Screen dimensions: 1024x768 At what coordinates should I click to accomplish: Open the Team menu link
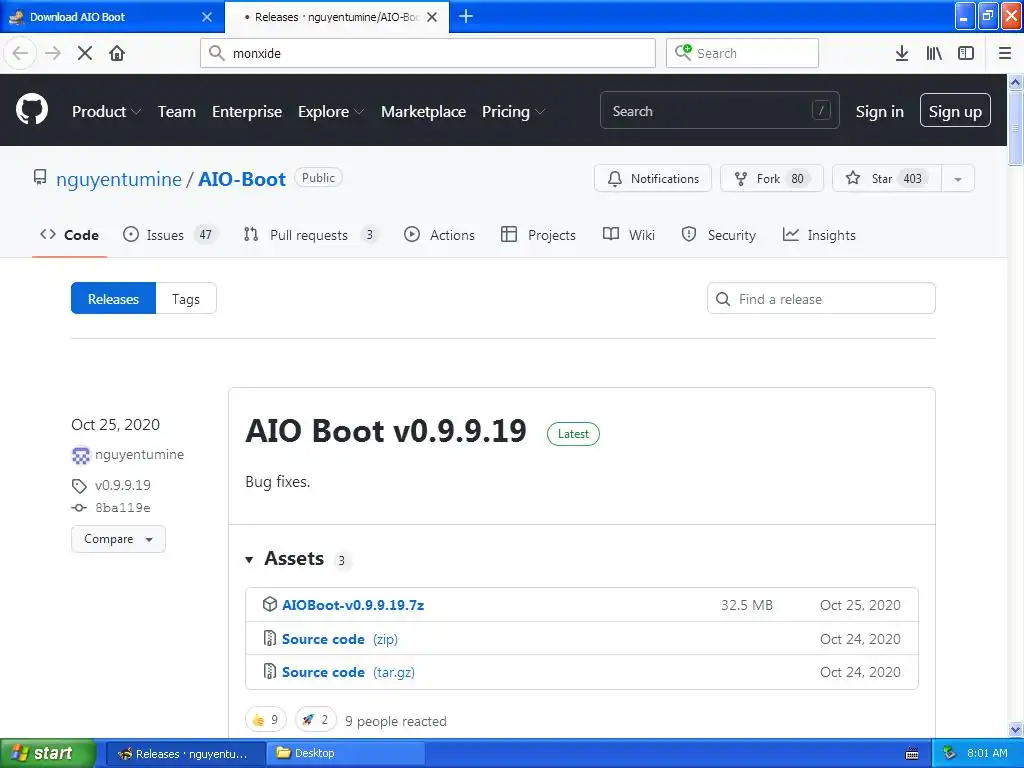[x=176, y=112]
